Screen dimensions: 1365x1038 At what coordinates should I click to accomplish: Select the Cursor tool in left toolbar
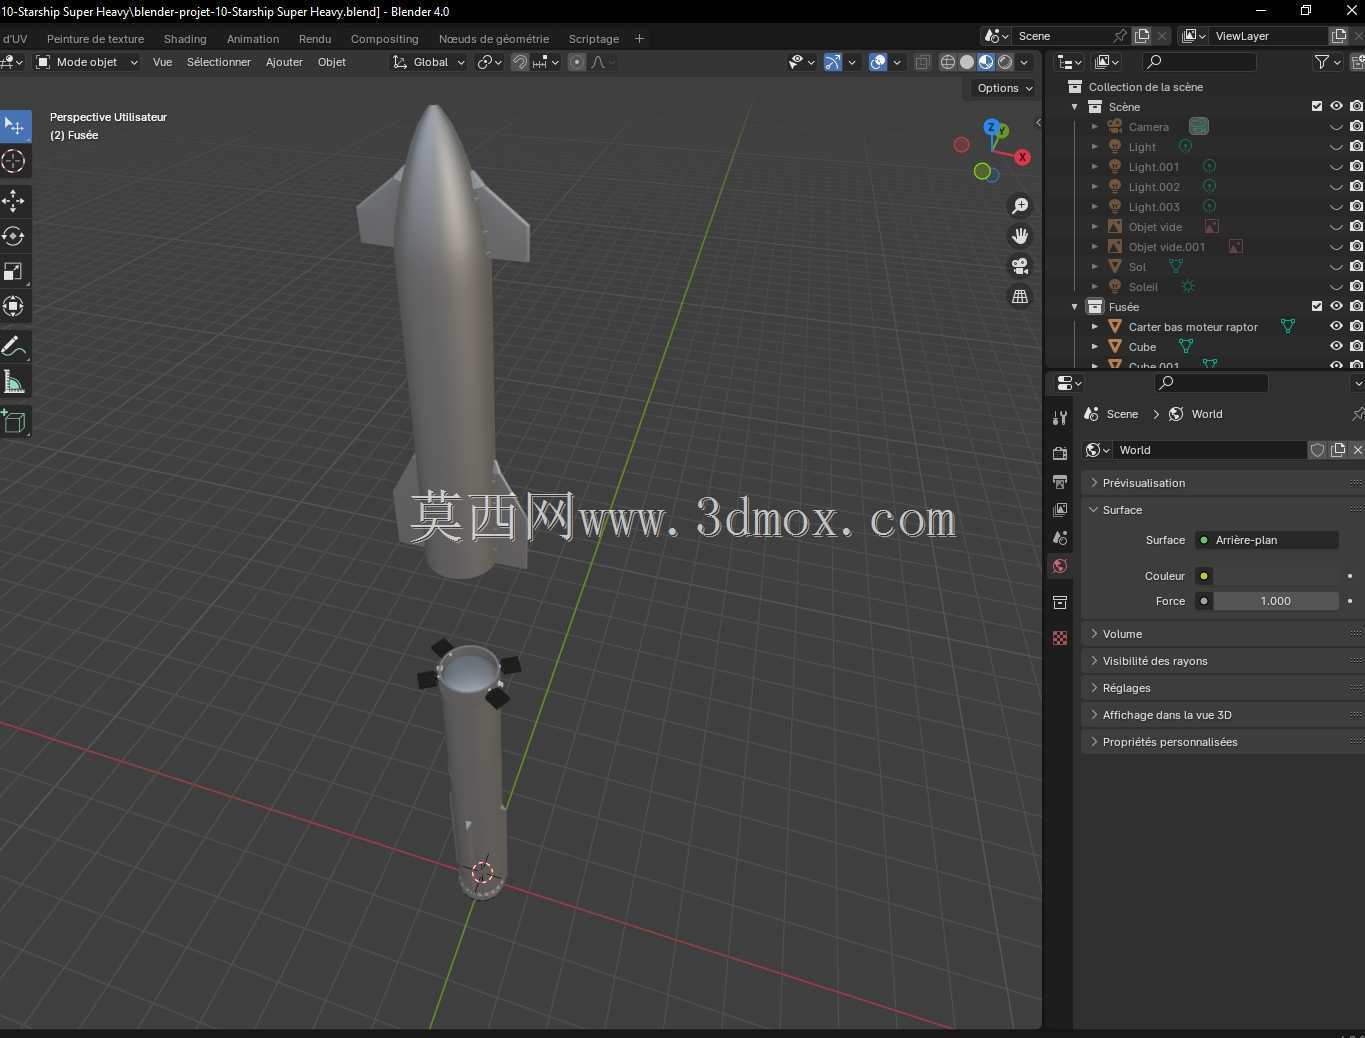point(13,161)
